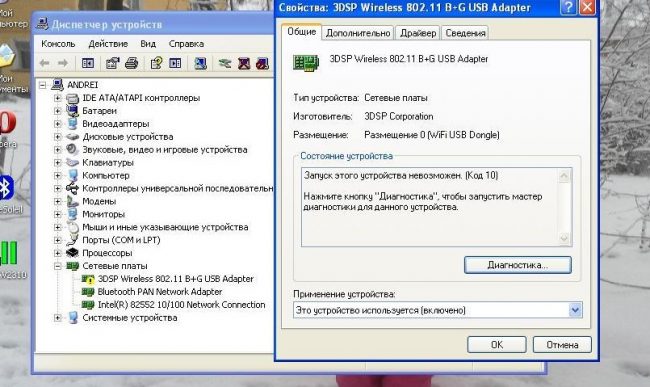Click the Видеоадаптеры display icon
Screen dimensions: 650x387
pos(73,123)
